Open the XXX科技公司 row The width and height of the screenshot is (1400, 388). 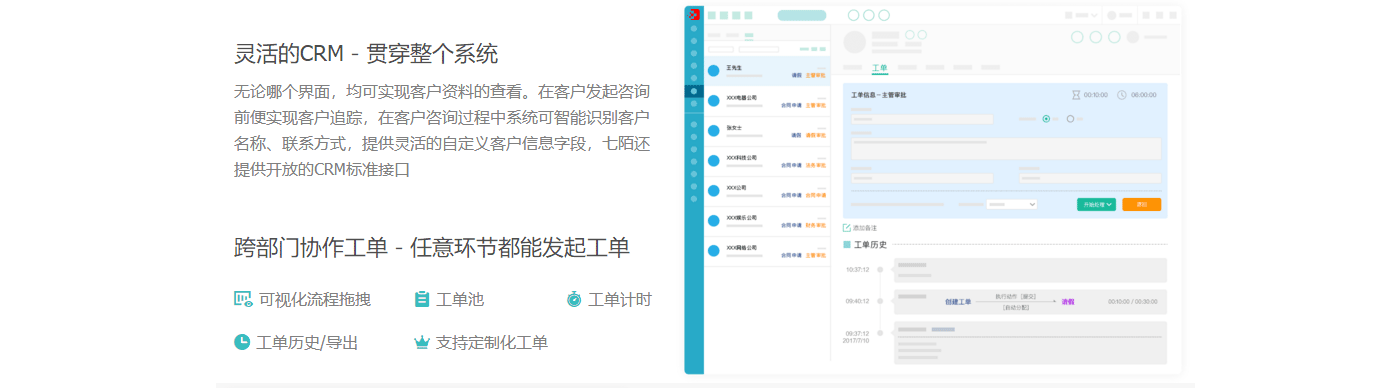[767, 161]
